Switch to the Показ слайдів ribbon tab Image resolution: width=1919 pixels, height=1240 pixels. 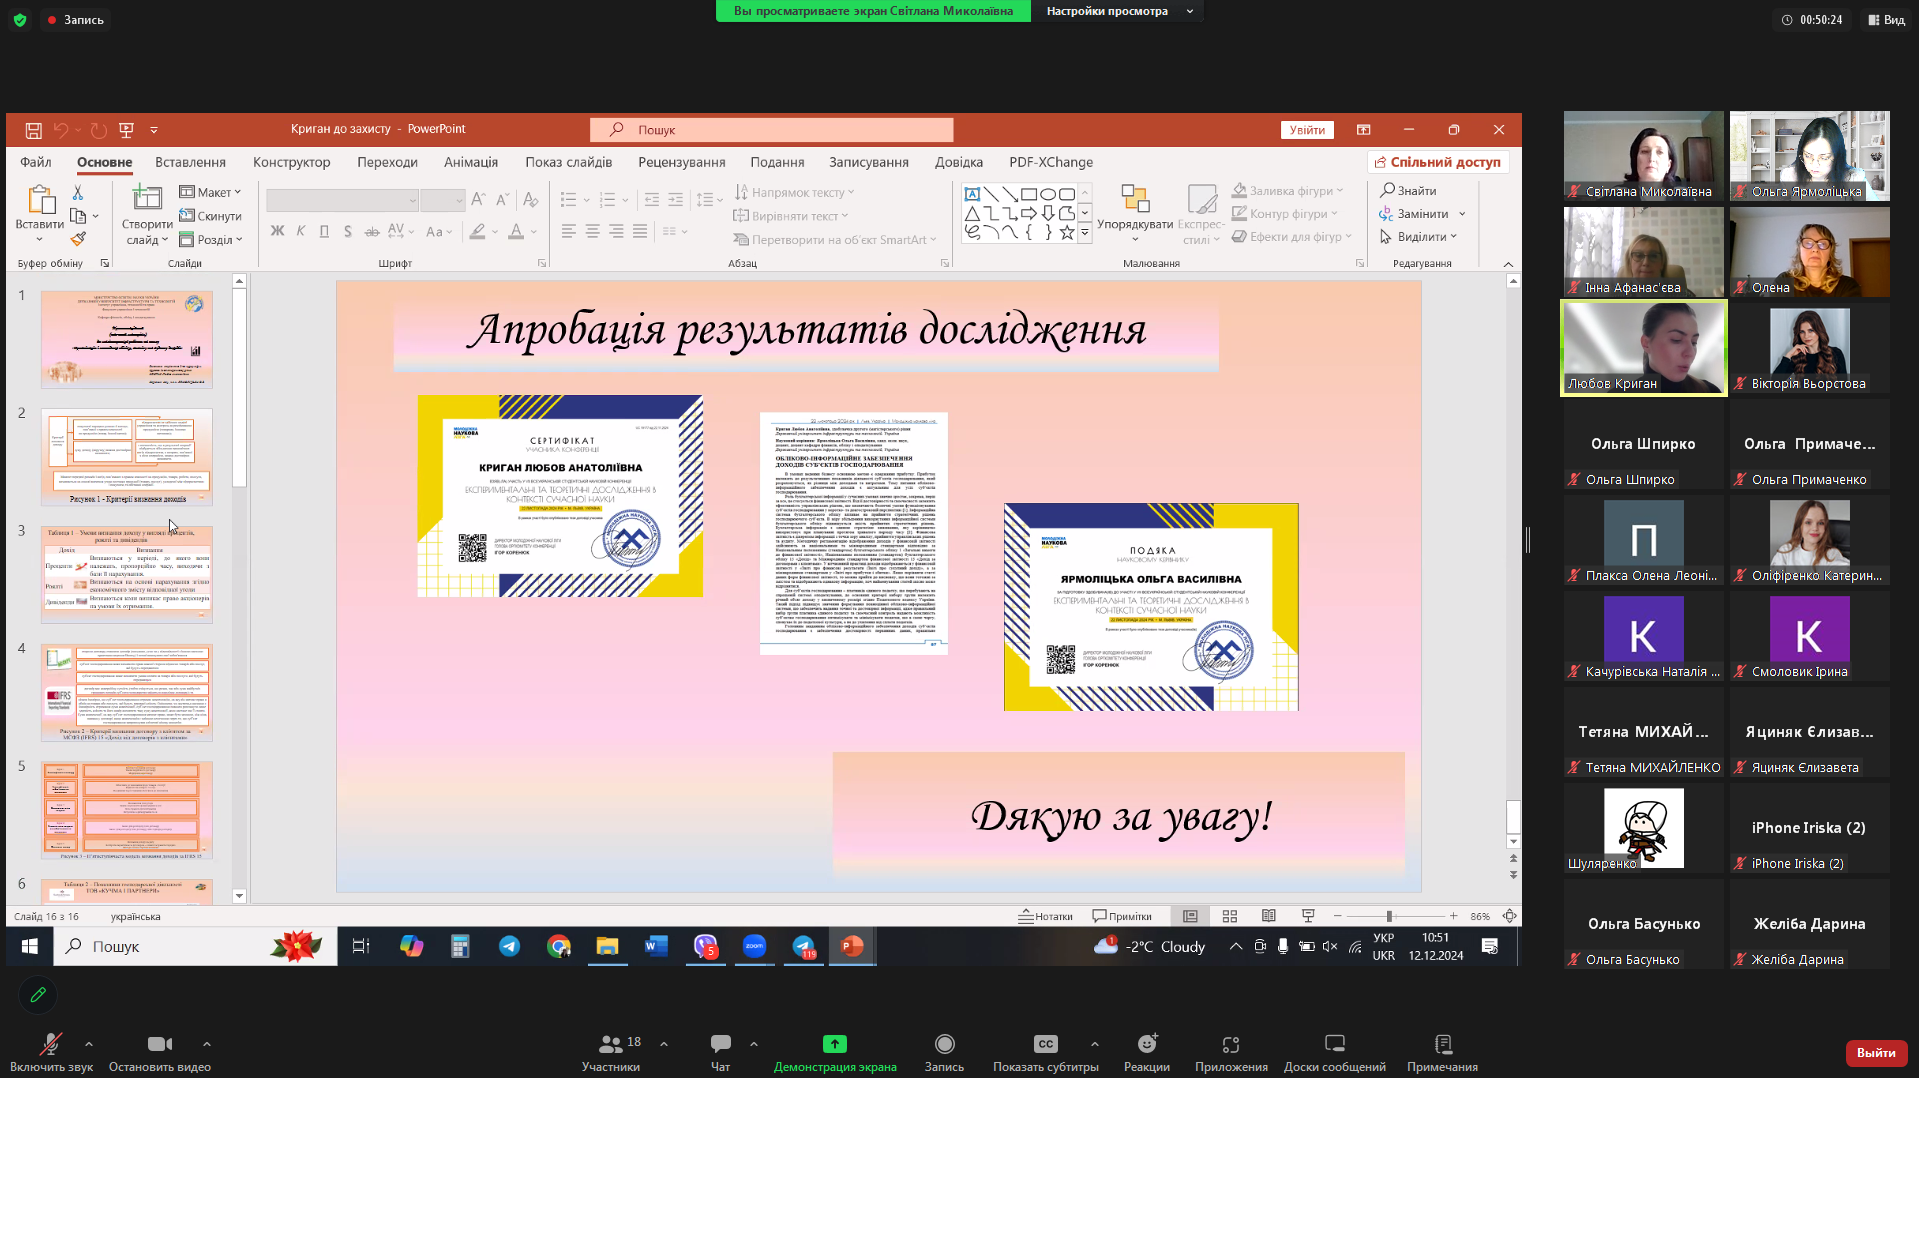(x=568, y=162)
